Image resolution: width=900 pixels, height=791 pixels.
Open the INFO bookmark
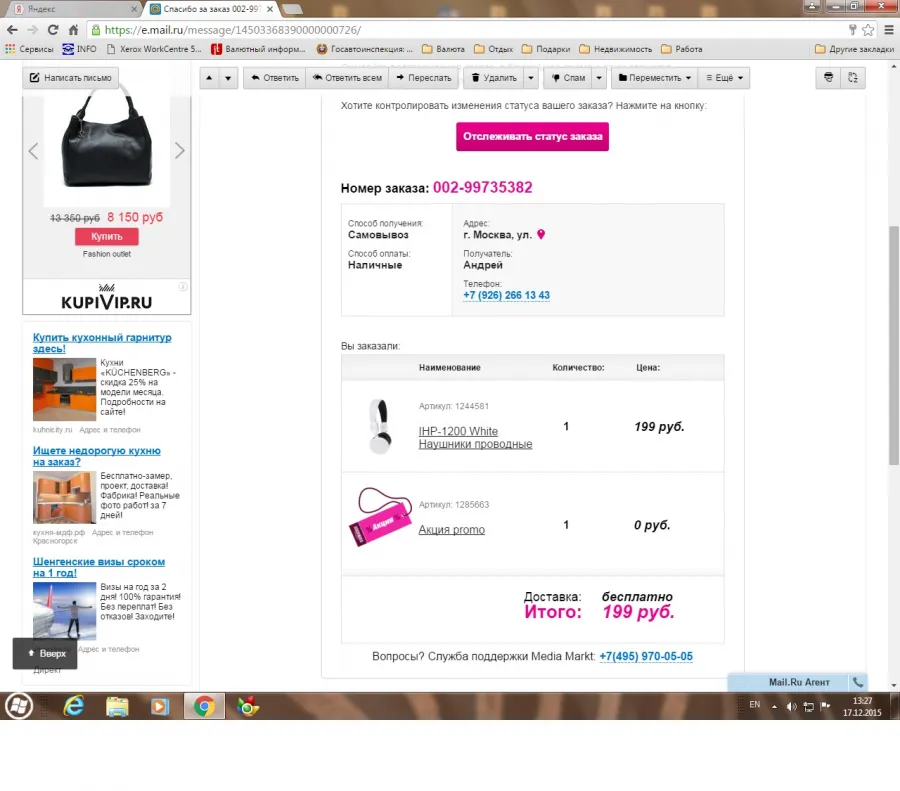click(79, 49)
